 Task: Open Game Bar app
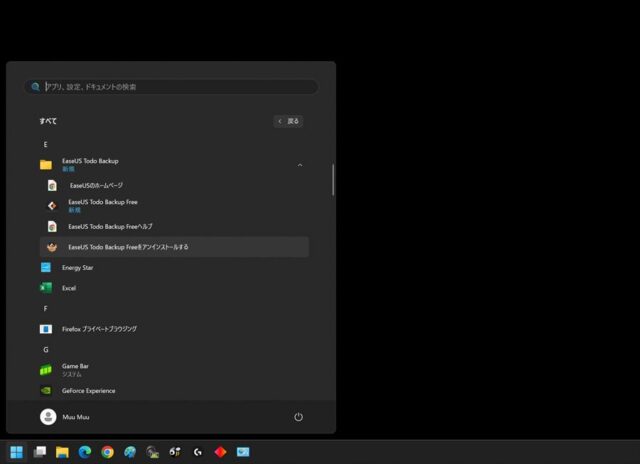pyautogui.click(x=174, y=370)
